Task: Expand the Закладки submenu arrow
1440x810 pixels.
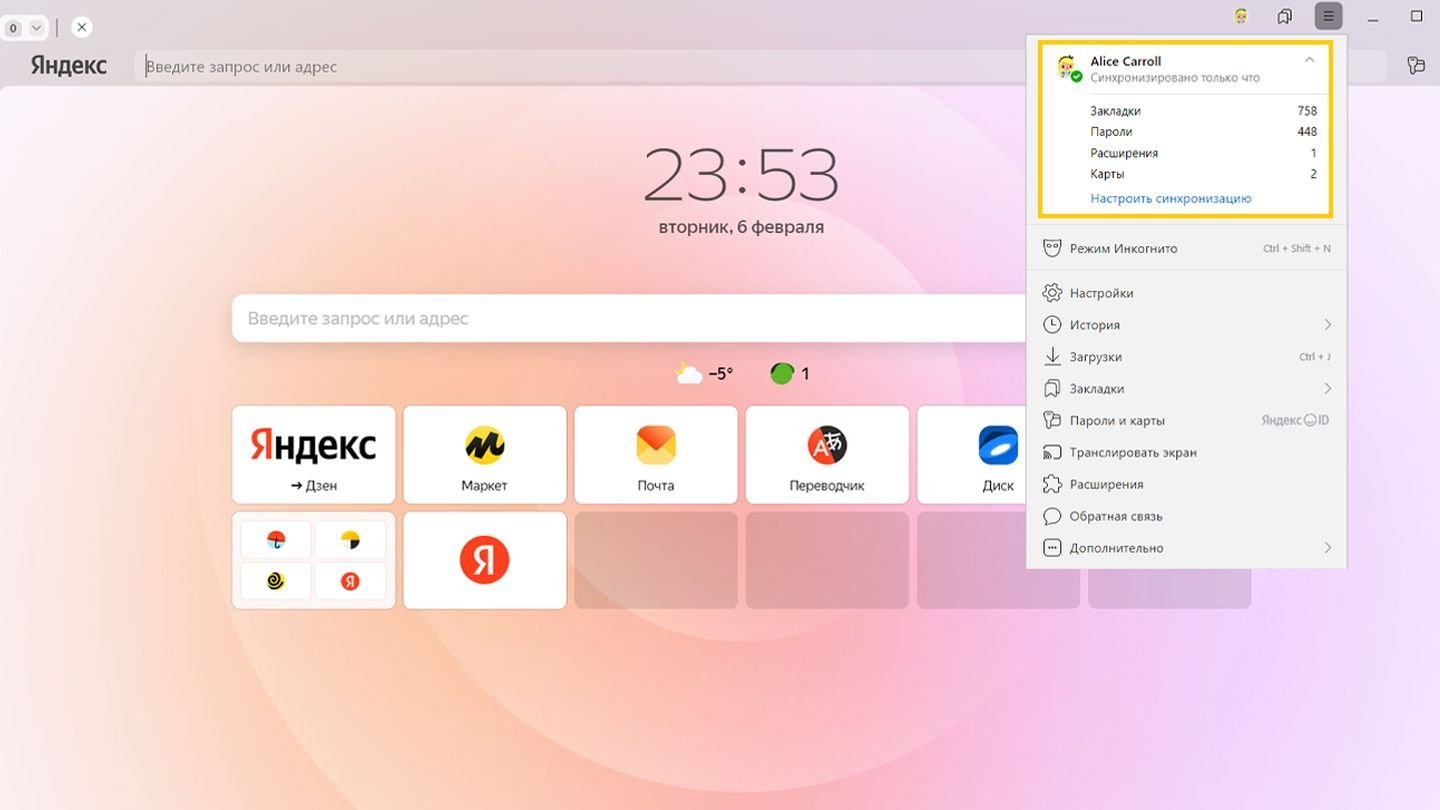Action: click(1328, 388)
